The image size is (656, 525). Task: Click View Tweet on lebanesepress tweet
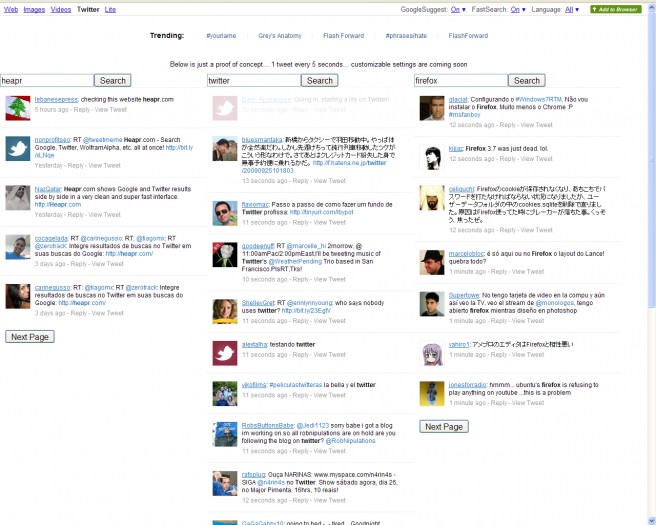click(111, 110)
